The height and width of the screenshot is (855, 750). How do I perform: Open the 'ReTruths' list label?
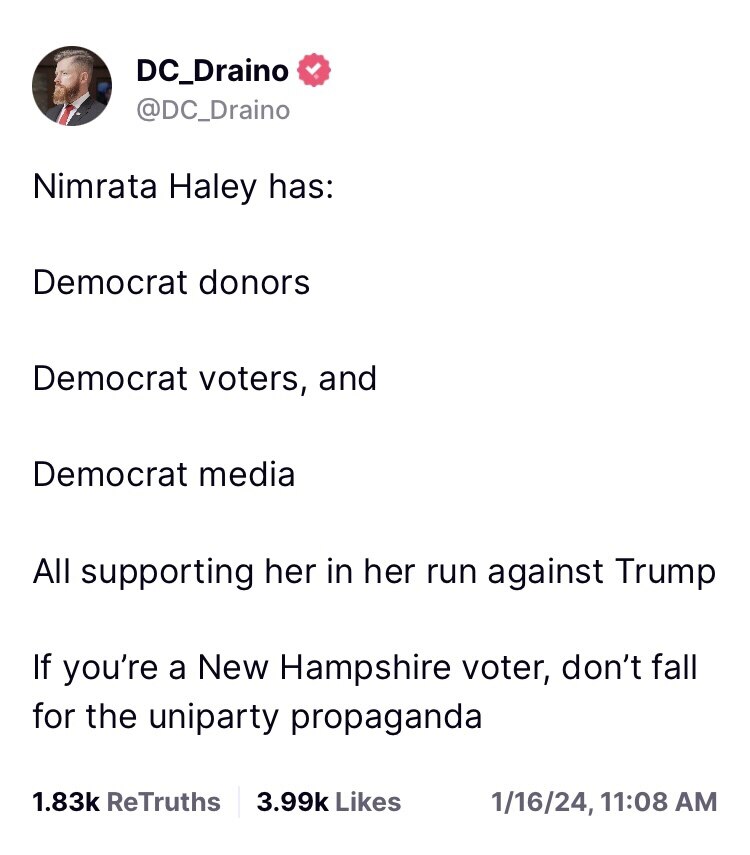[162, 801]
